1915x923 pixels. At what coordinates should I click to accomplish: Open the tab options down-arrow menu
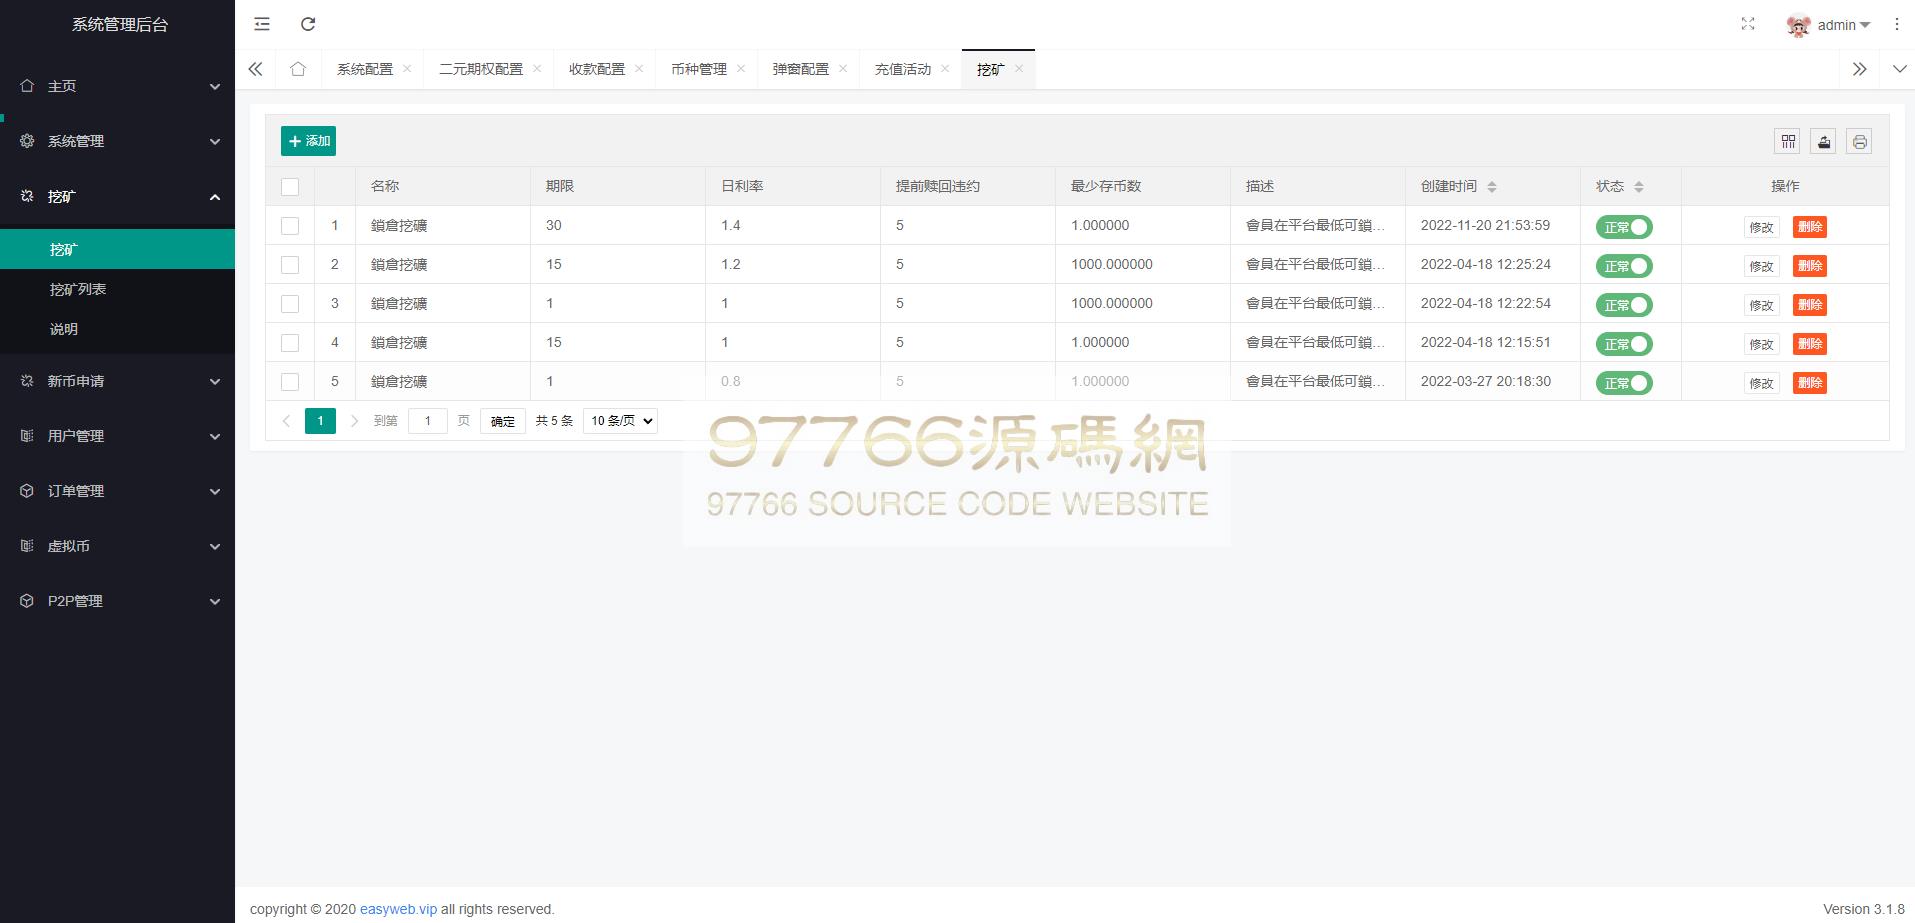pos(1899,69)
